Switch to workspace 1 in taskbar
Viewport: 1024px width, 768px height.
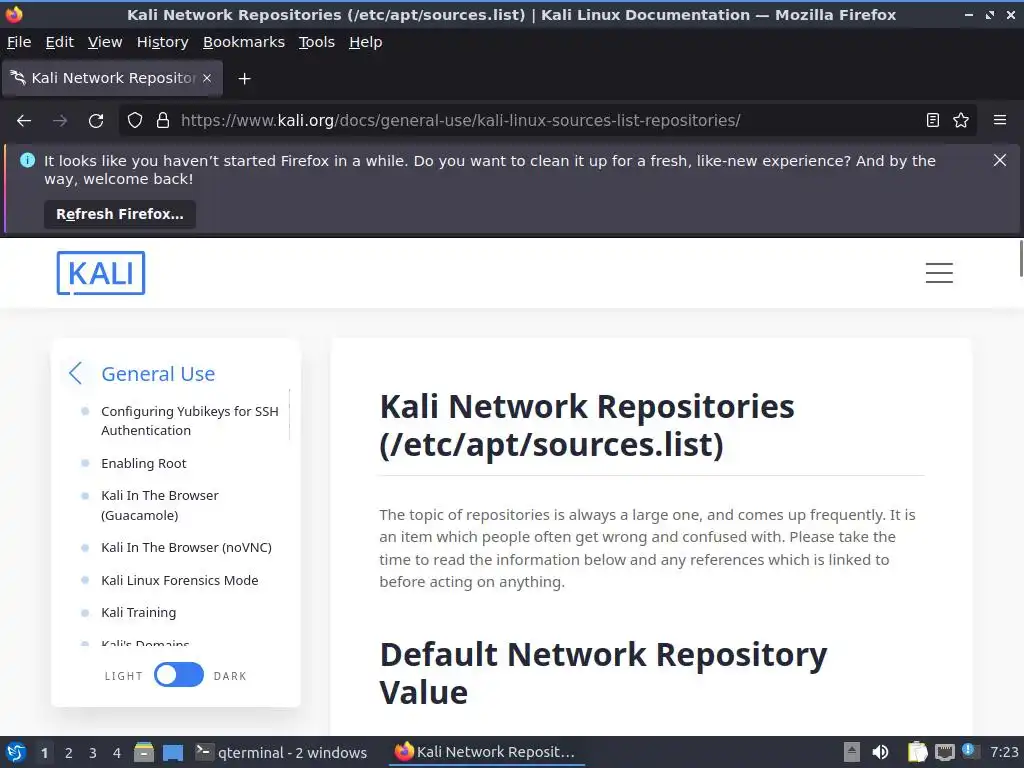[x=44, y=753]
